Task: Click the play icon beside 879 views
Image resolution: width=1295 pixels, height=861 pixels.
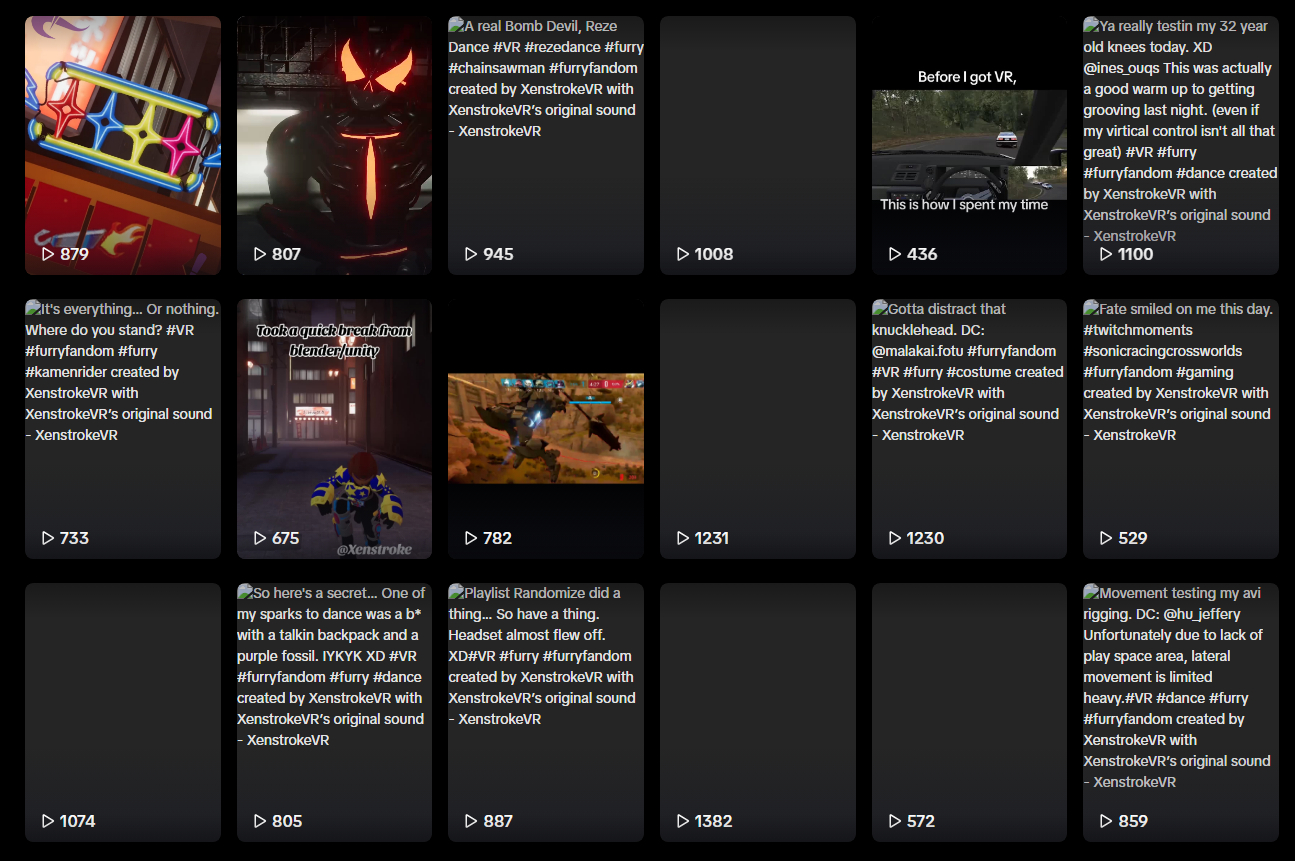Action: pos(48,254)
